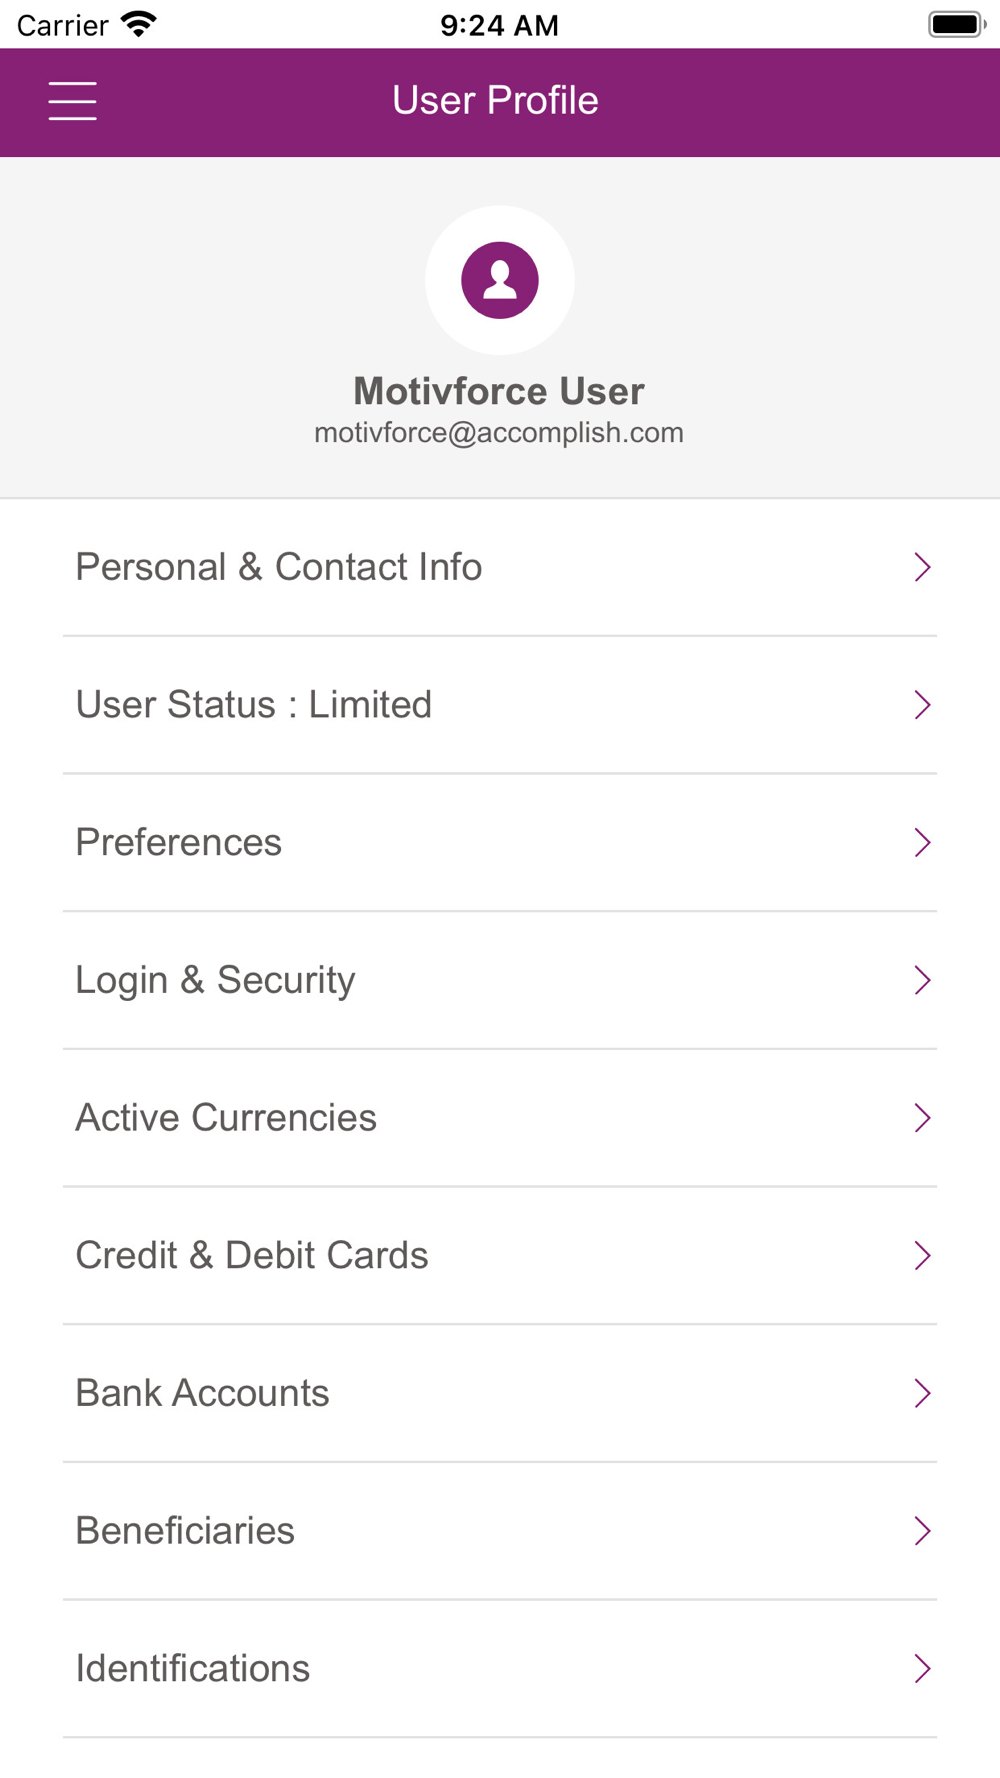This screenshot has width=1000, height=1778.
Task: Select the Bank Accounts row
Action: pos(500,1393)
